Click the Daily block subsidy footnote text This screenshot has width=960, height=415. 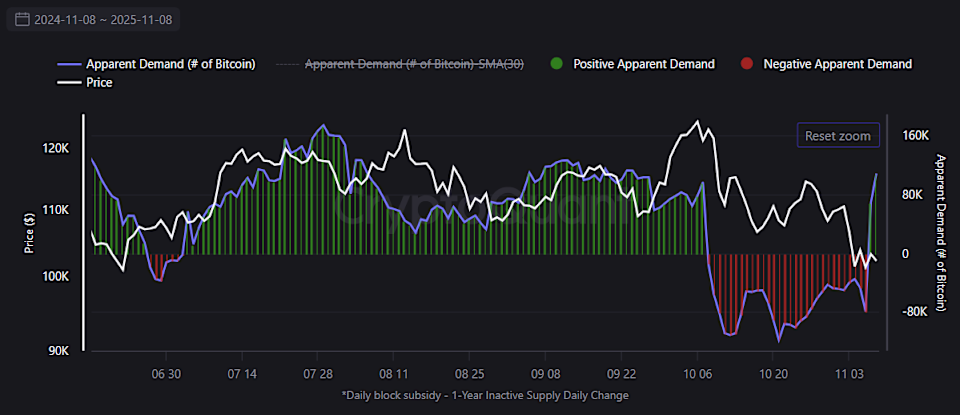click(485, 396)
